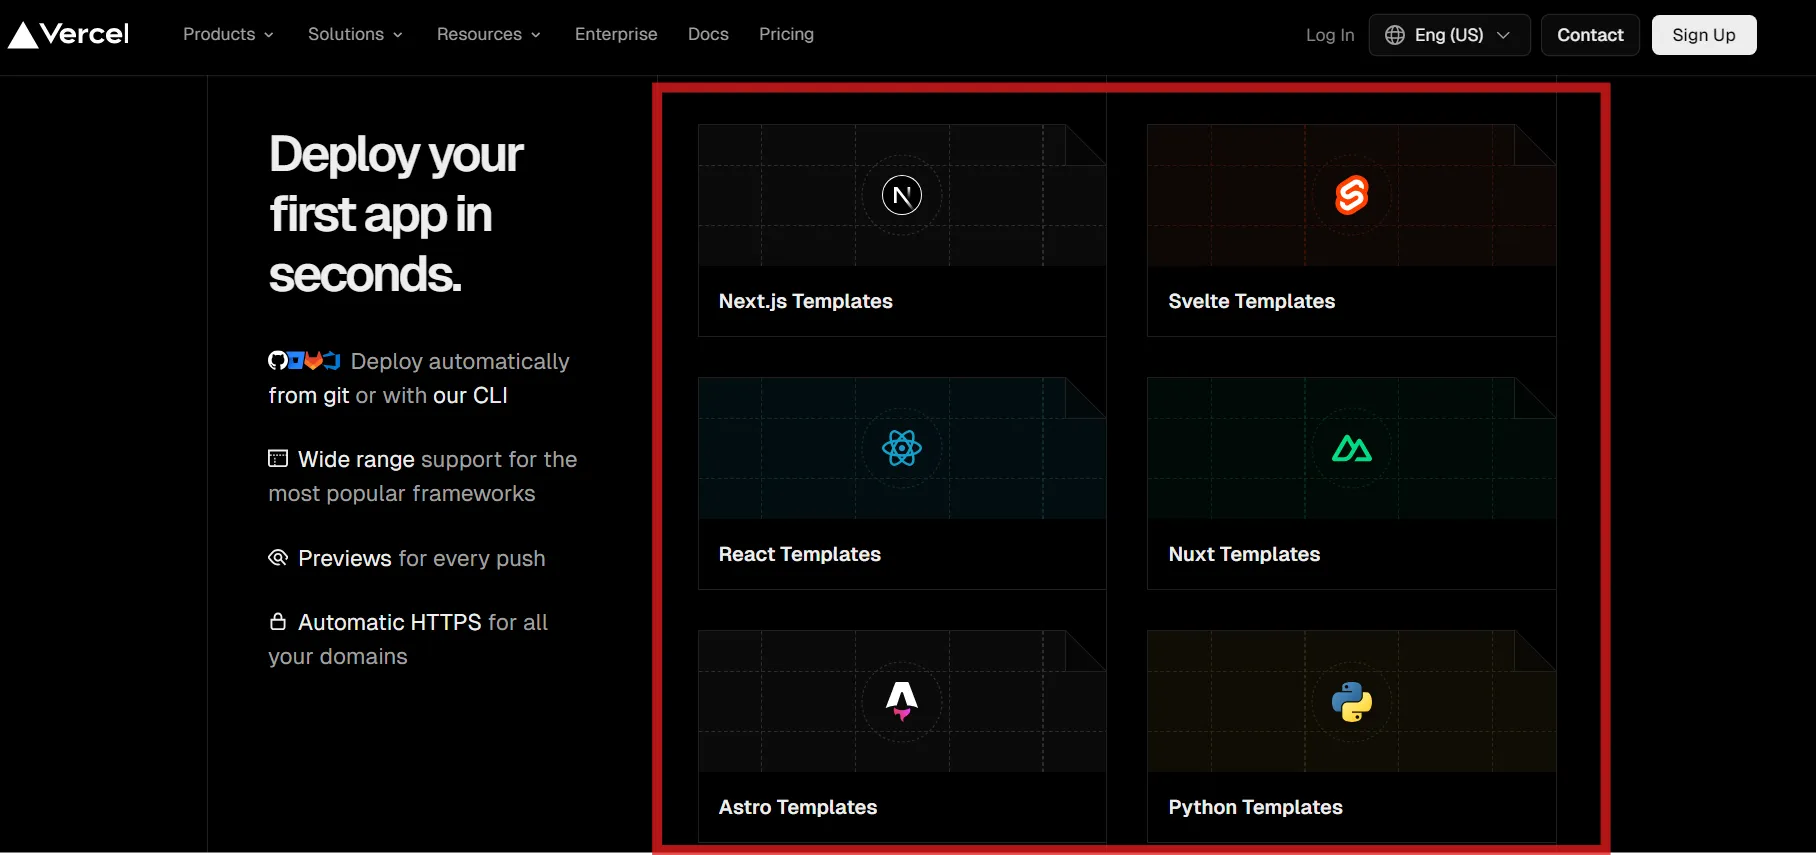This screenshot has height=856, width=1816.
Task: Go to the Enterprise page
Action: click(x=616, y=34)
